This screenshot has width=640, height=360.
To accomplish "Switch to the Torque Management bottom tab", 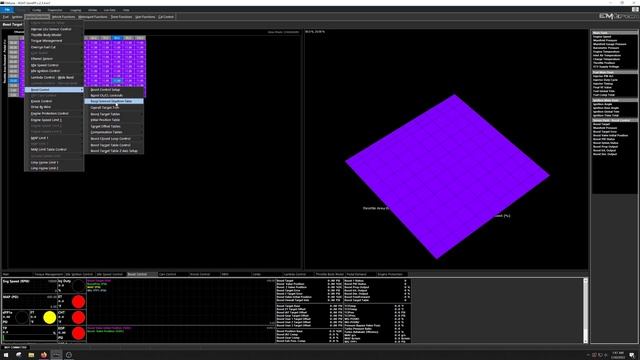I will (x=49, y=274).
